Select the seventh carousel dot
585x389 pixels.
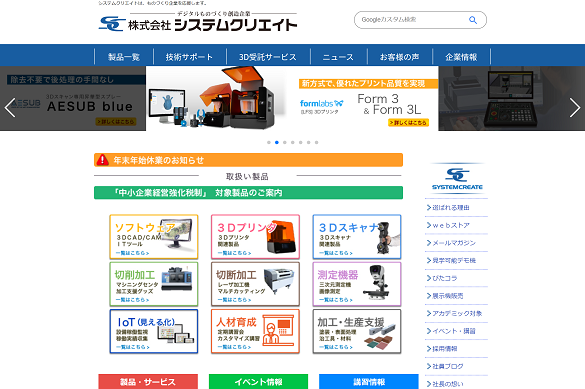(x=316, y=142)
